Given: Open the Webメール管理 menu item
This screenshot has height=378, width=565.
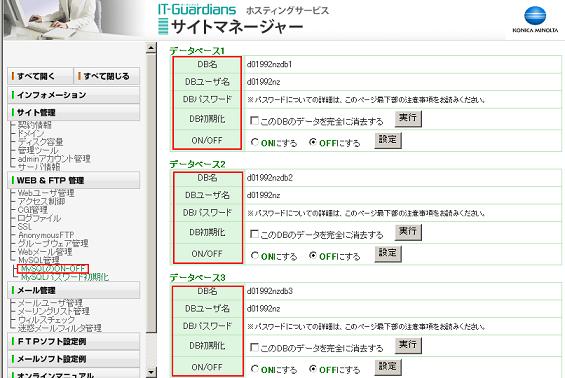Looking at the screenshot, I should pyautogui.click(x=45, y=252).
